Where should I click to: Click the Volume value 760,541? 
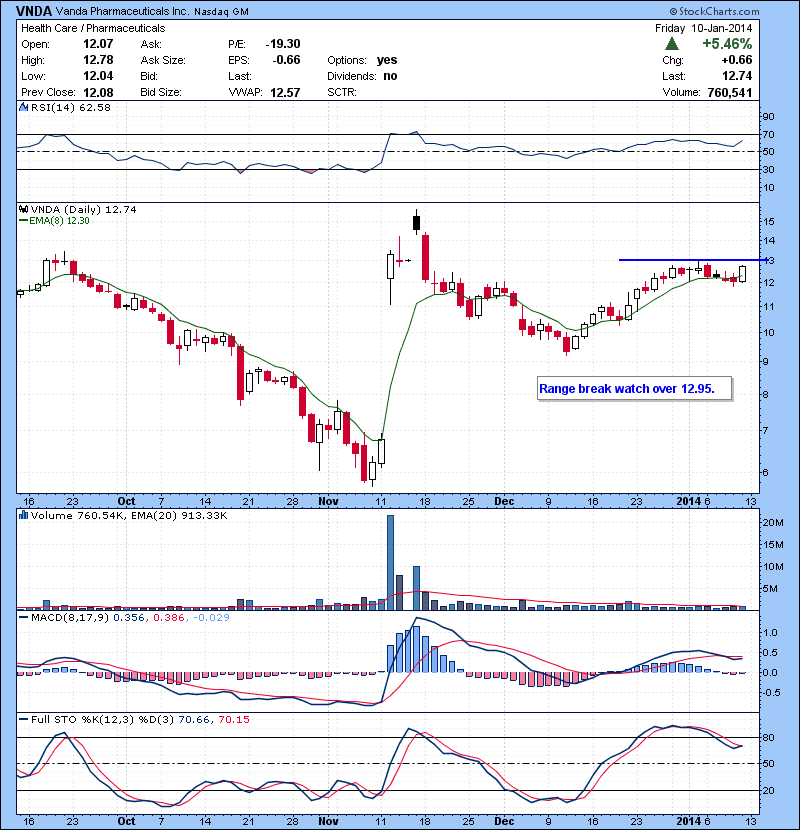point(730,92)
